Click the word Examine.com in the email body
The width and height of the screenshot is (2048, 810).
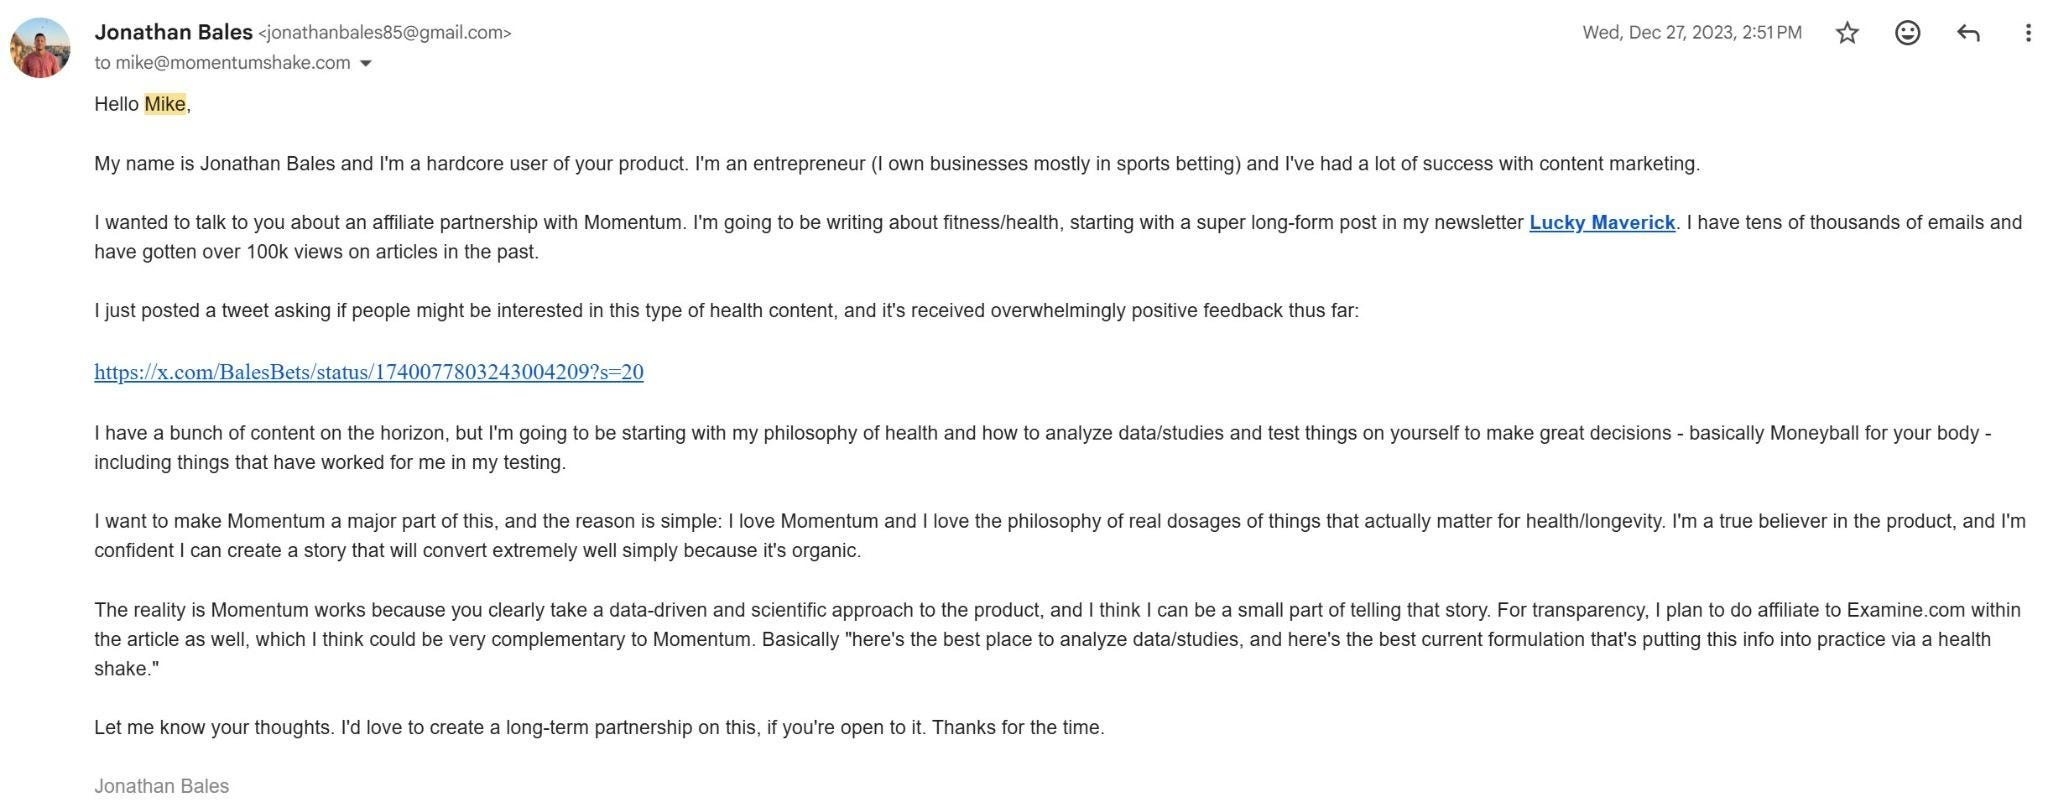[x=1906, y=610]
